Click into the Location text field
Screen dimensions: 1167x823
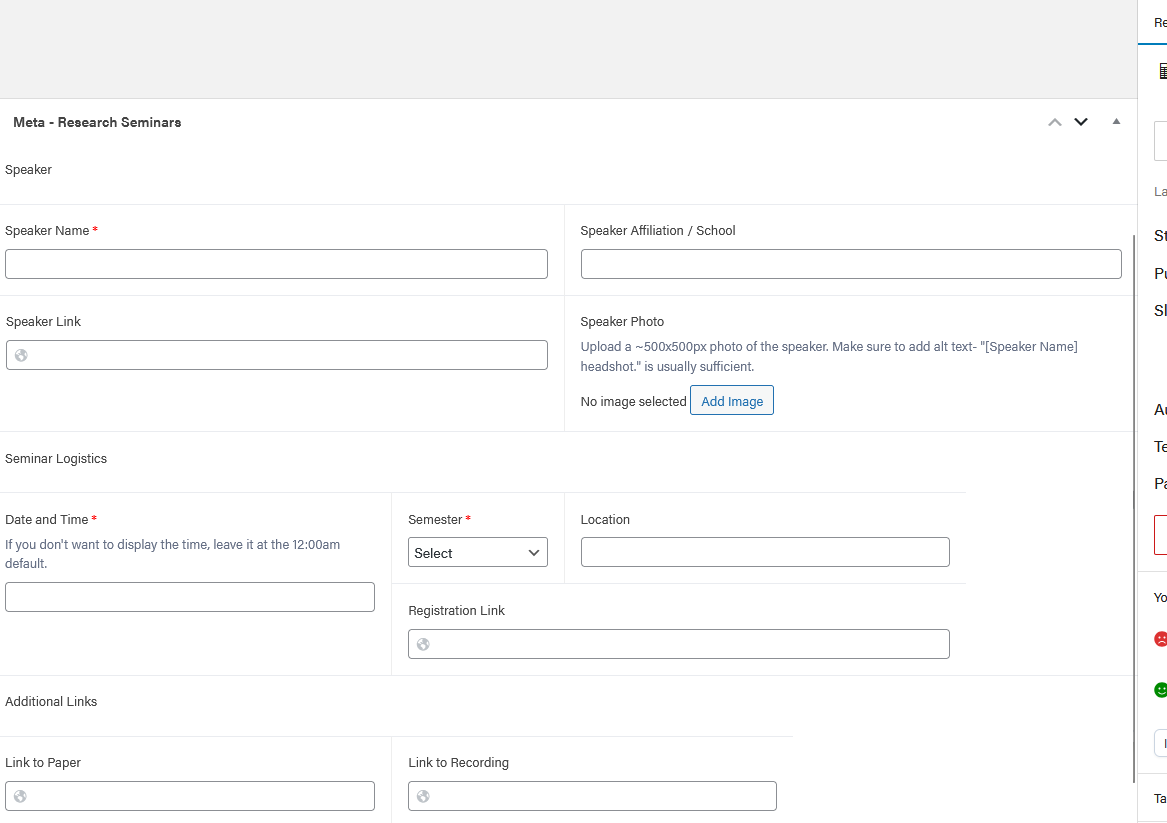pyautogui.click(x=764, y=552)
